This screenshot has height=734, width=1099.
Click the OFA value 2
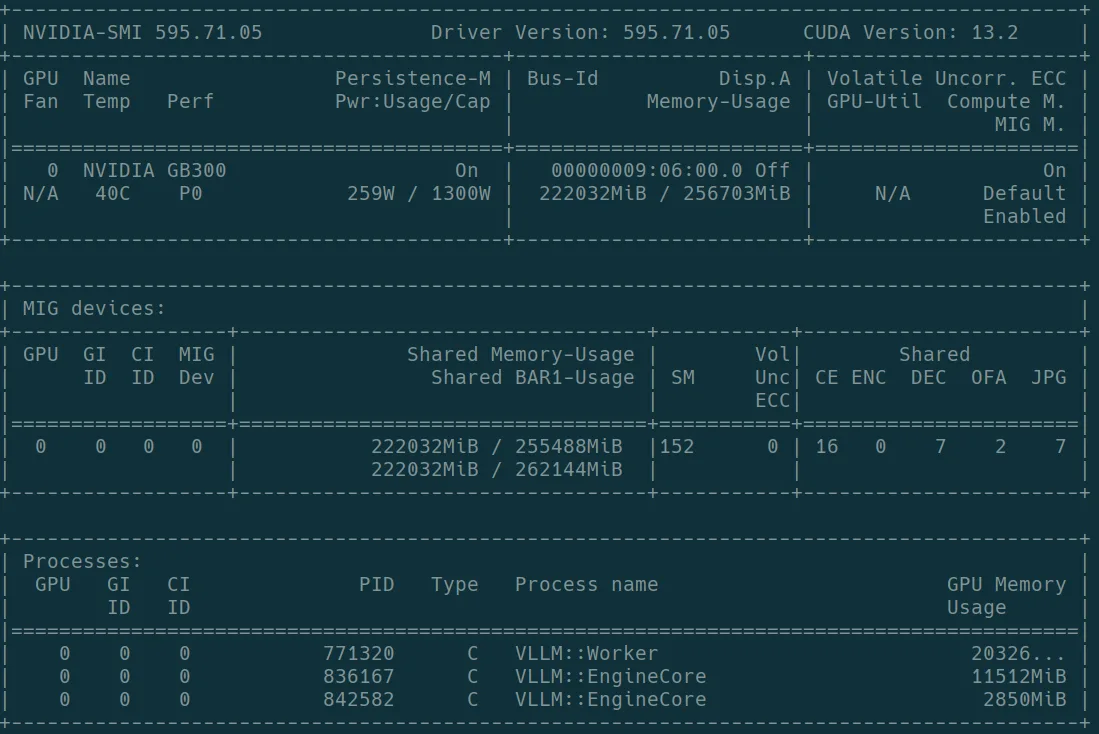click(x=1000, y=447)
